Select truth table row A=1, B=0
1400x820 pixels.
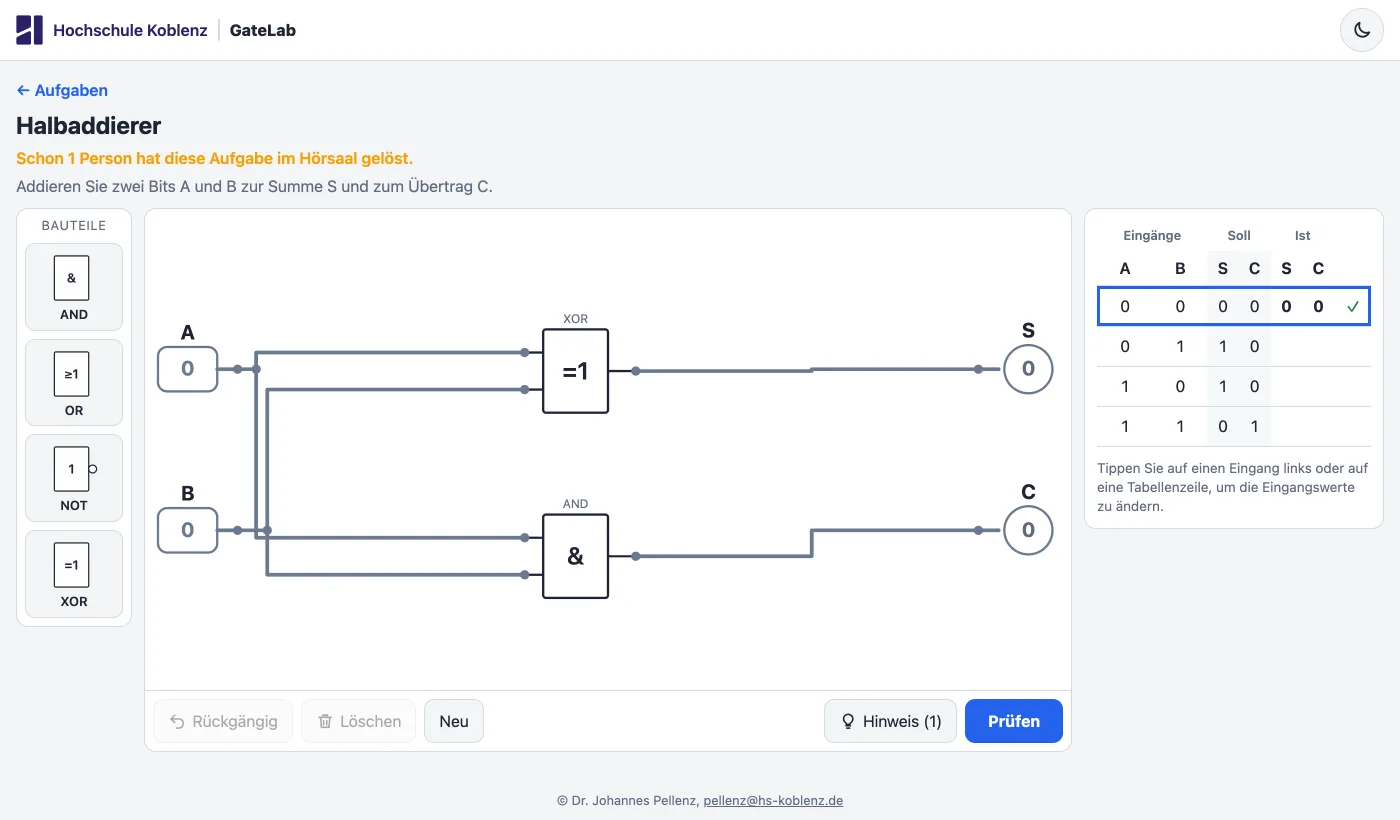(x=1234, y=387)
